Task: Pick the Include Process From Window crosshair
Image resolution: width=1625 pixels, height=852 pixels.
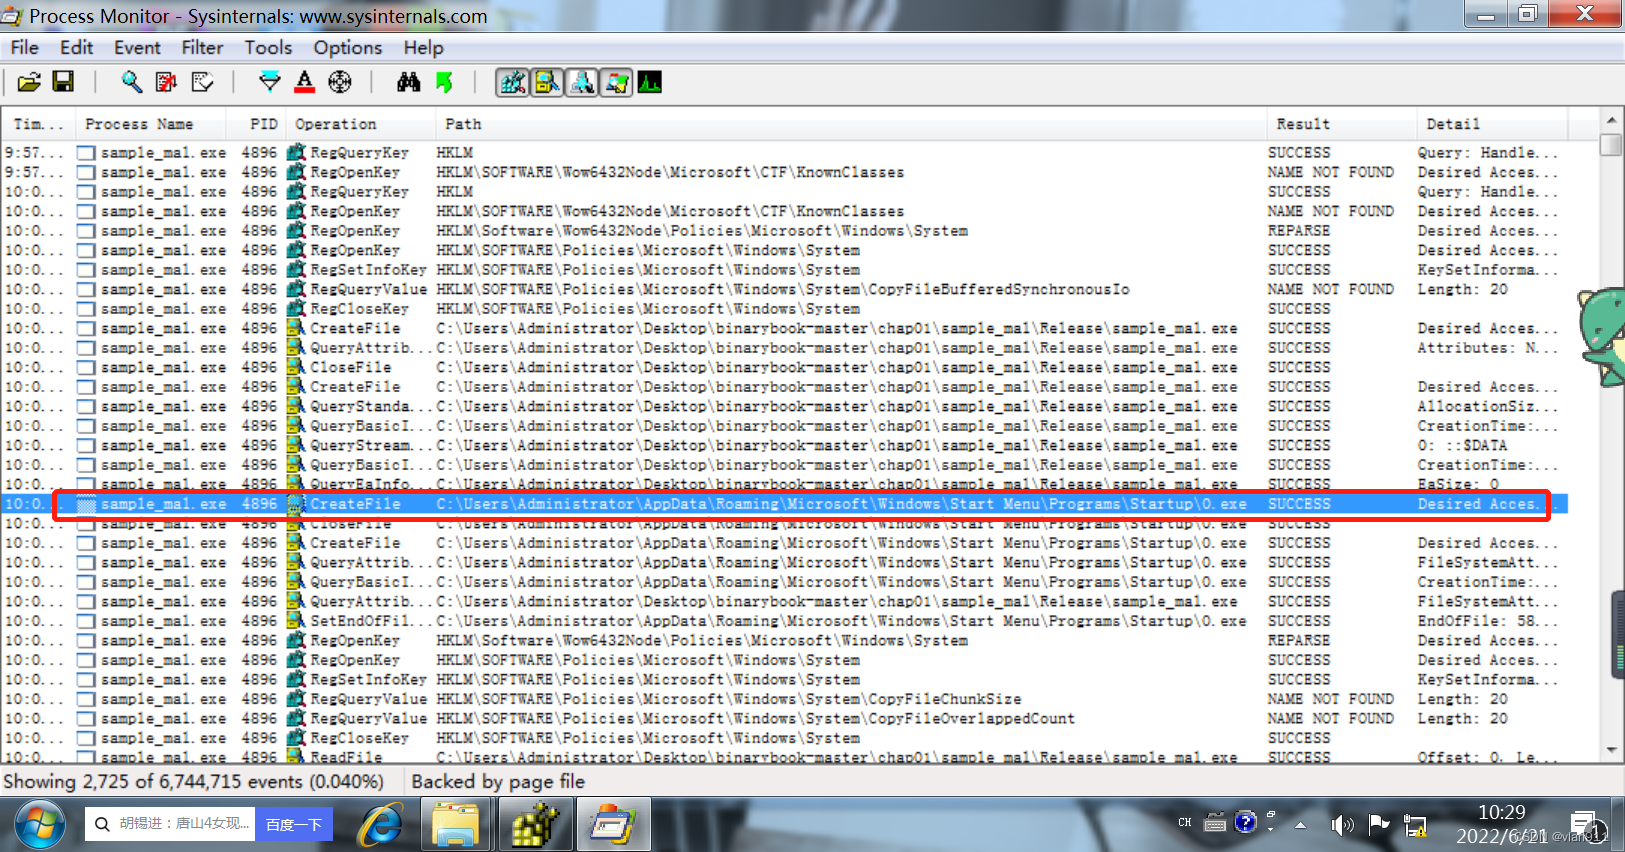Action: tap(340, 82)
